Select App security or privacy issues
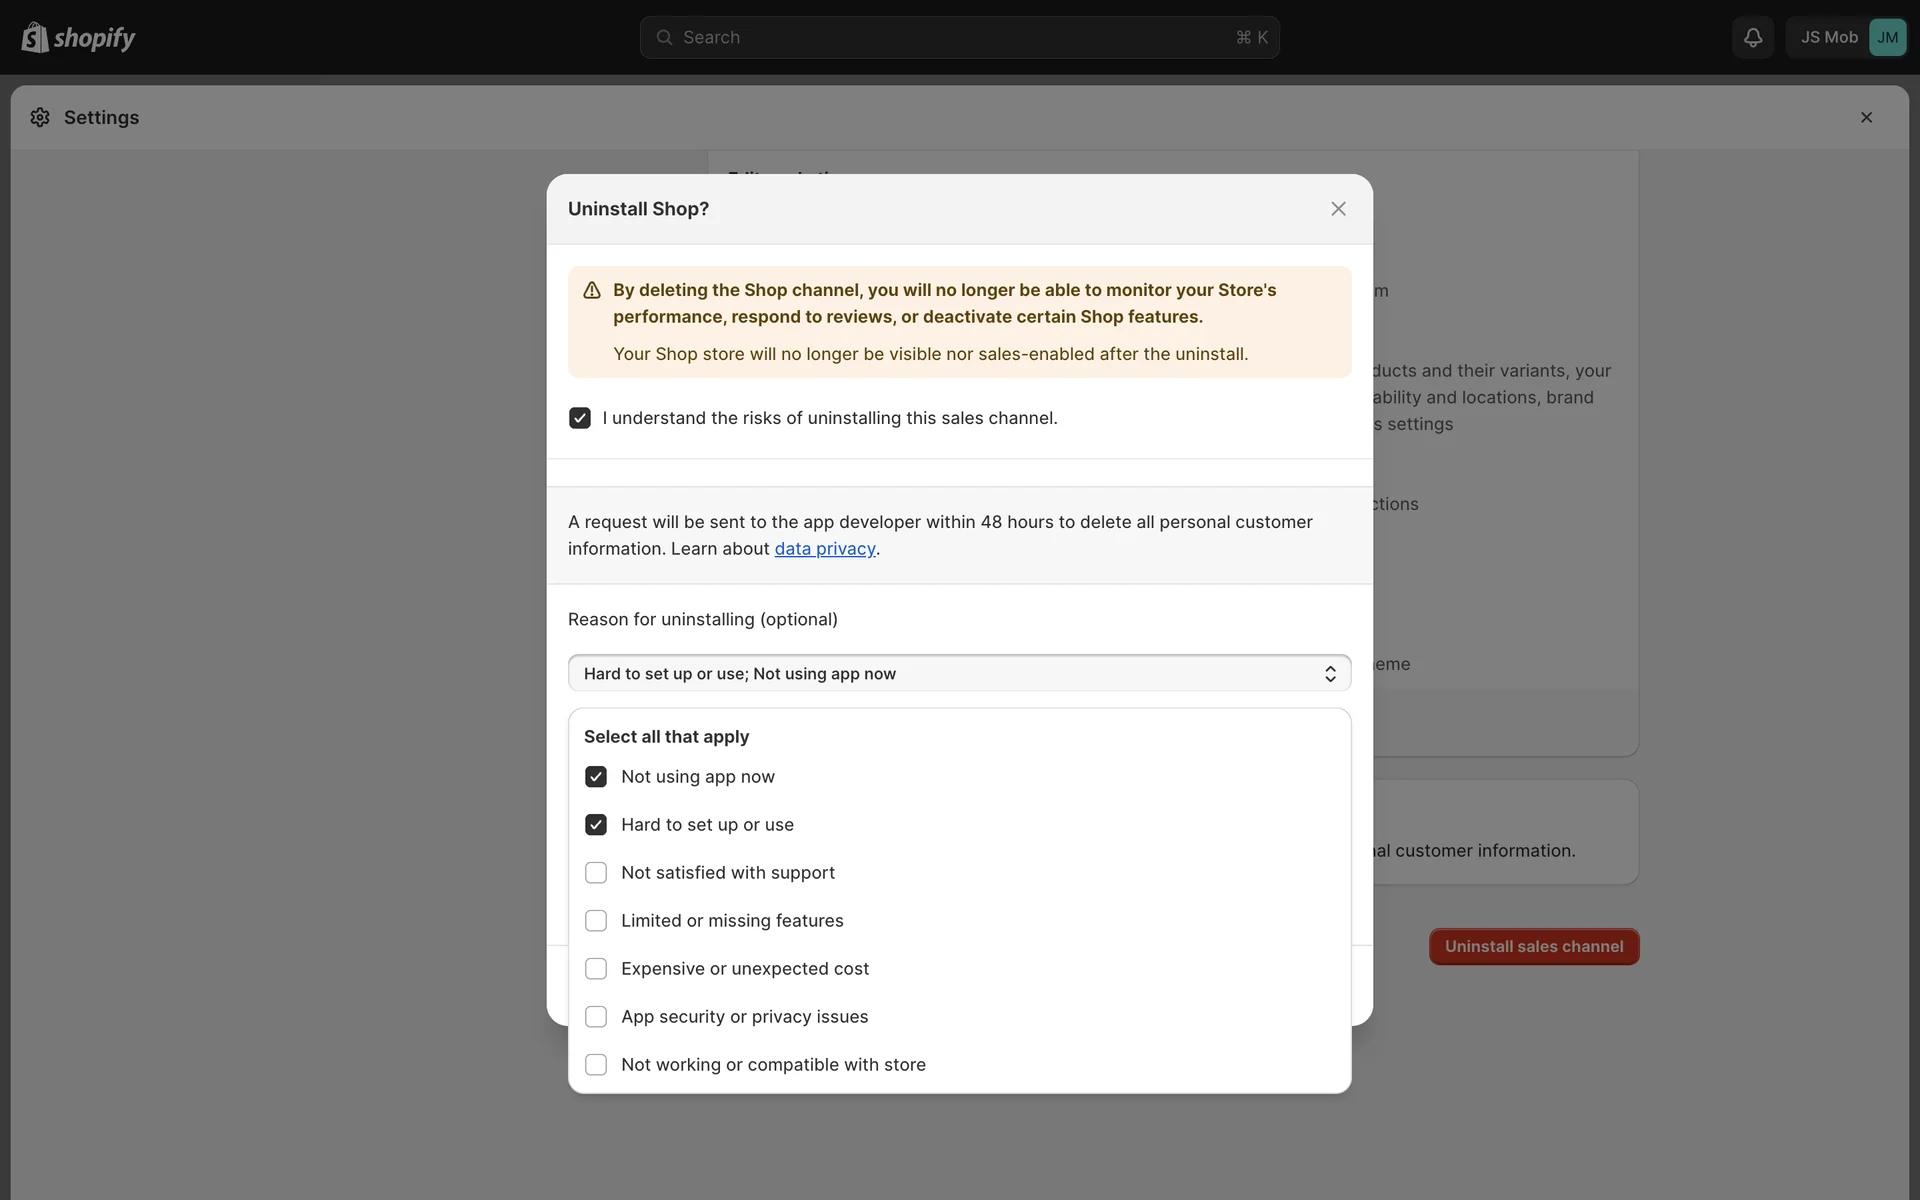1920x1200 pixels. tap(596, 1017)
